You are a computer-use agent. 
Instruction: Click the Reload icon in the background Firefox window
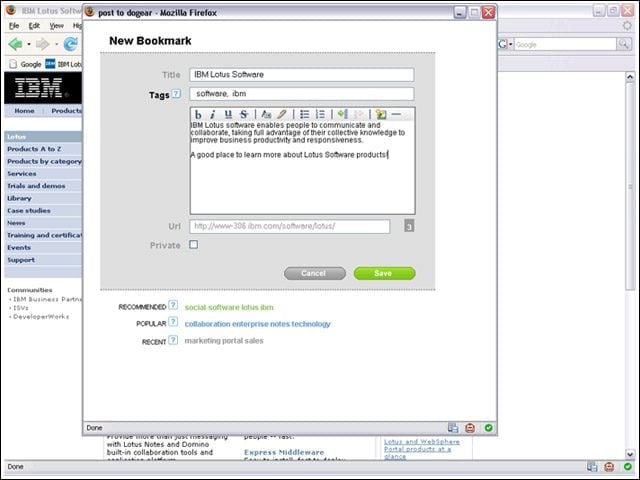coord(70,44)
